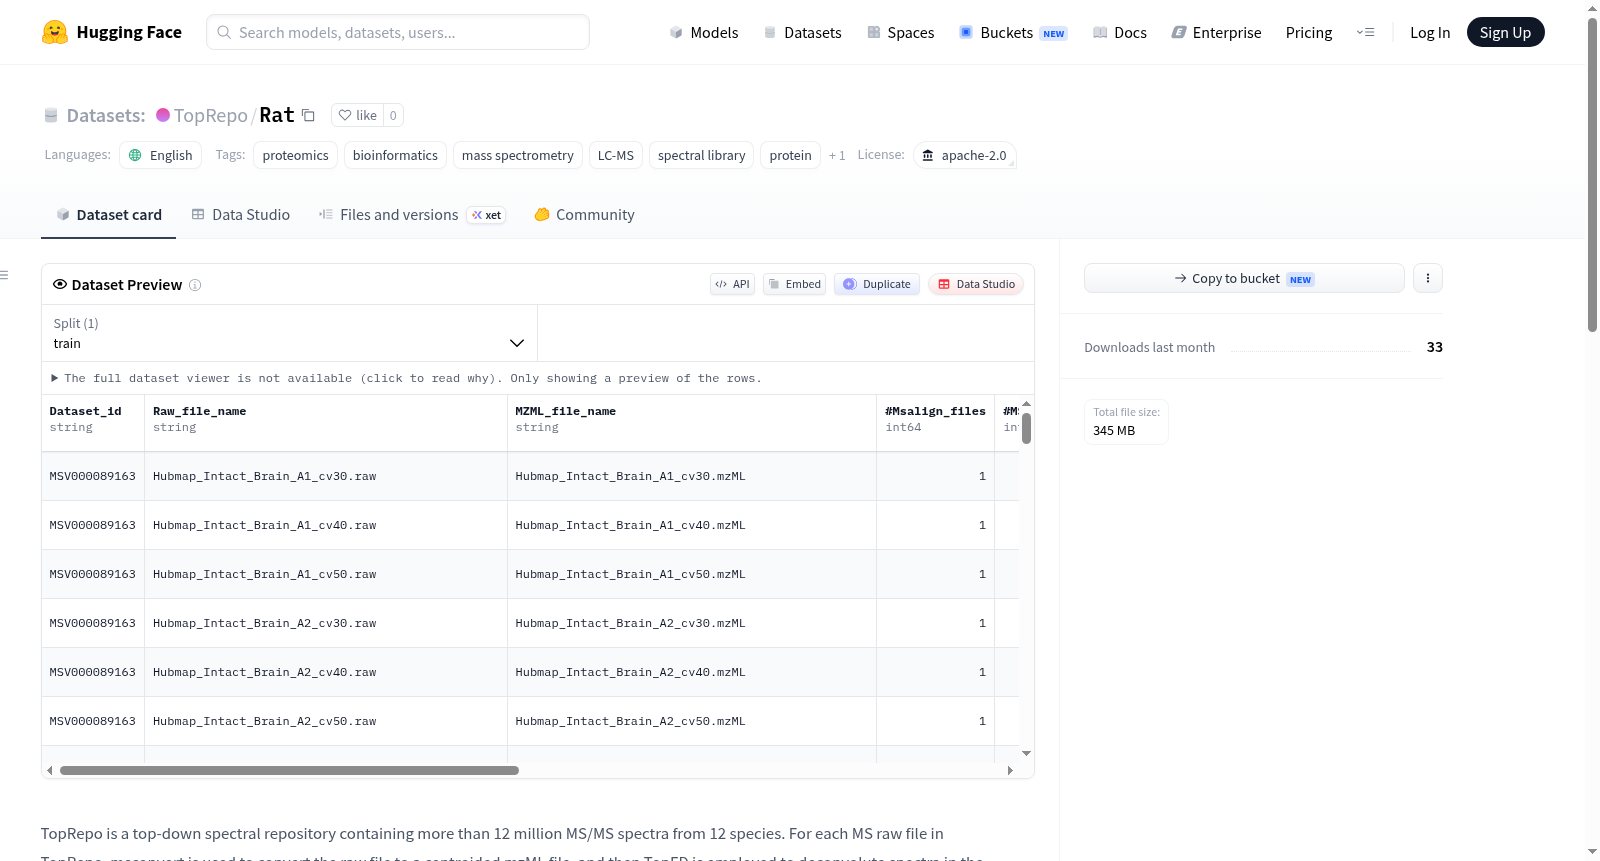Open the three-dot options menu
1600x861 pixels.
pyautogui.click(x=1428, y=278)
